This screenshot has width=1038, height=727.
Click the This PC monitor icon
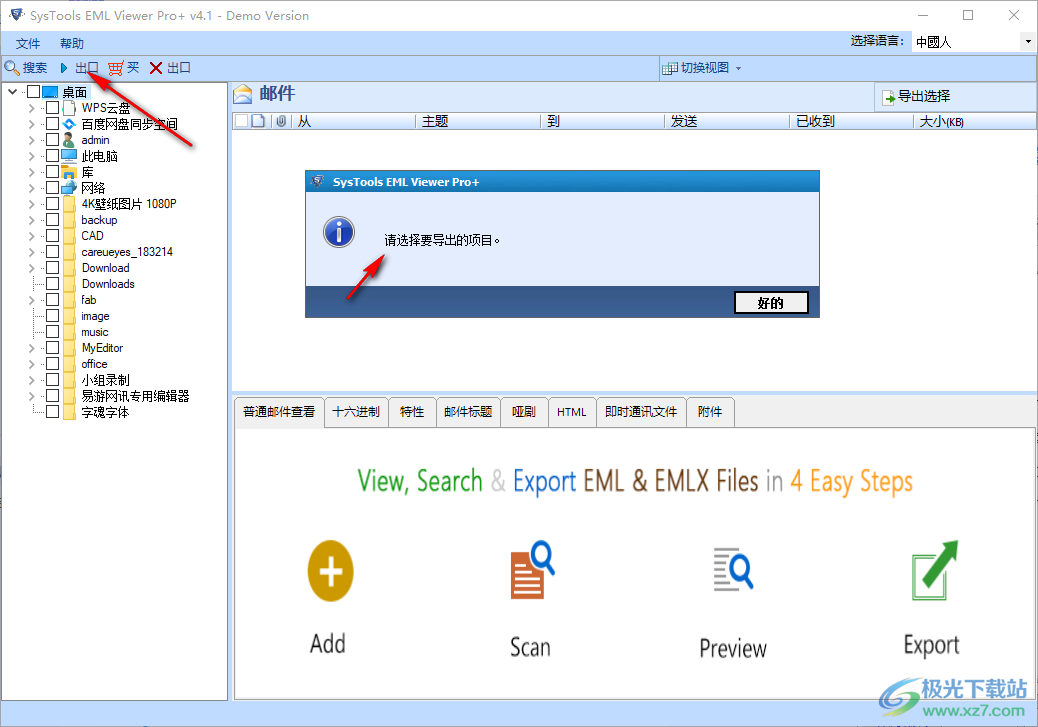69,156
